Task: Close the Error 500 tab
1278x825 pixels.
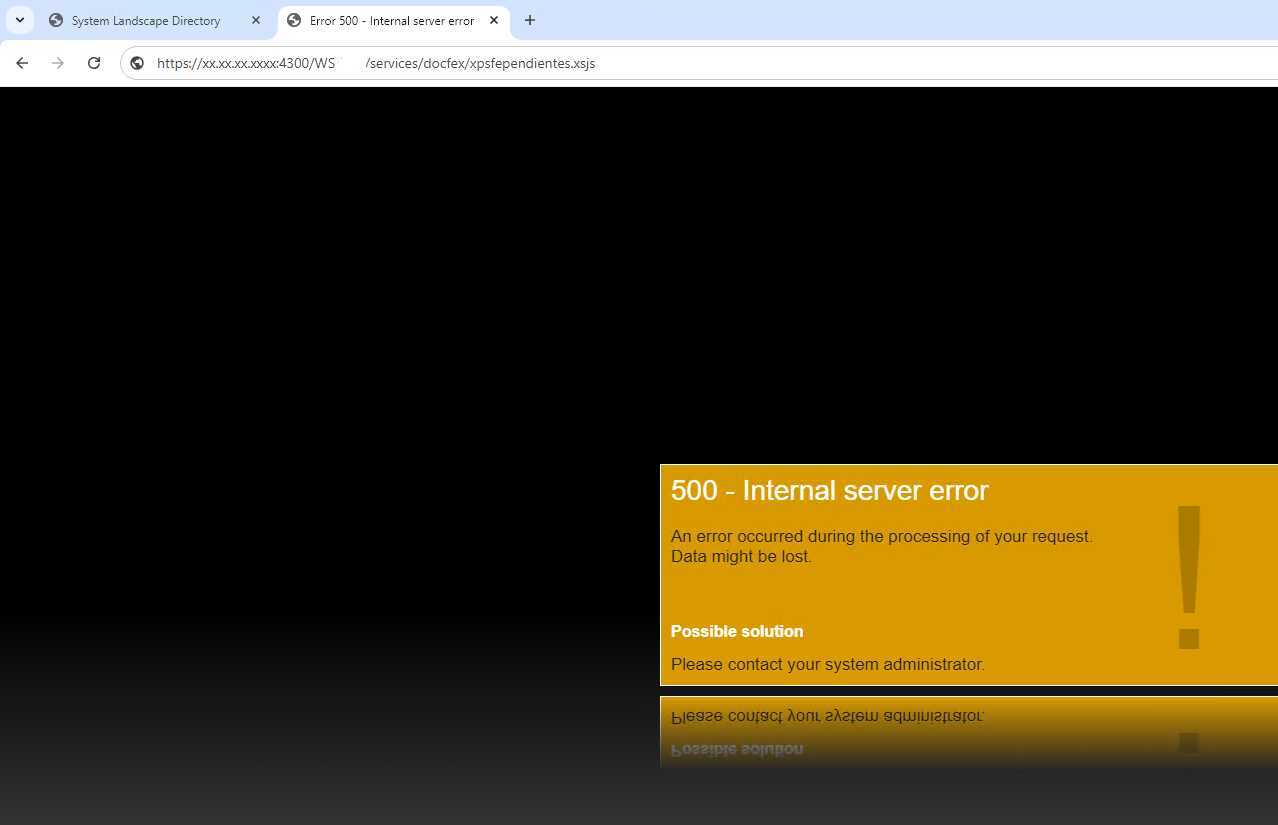Action: tap(494, 20)
